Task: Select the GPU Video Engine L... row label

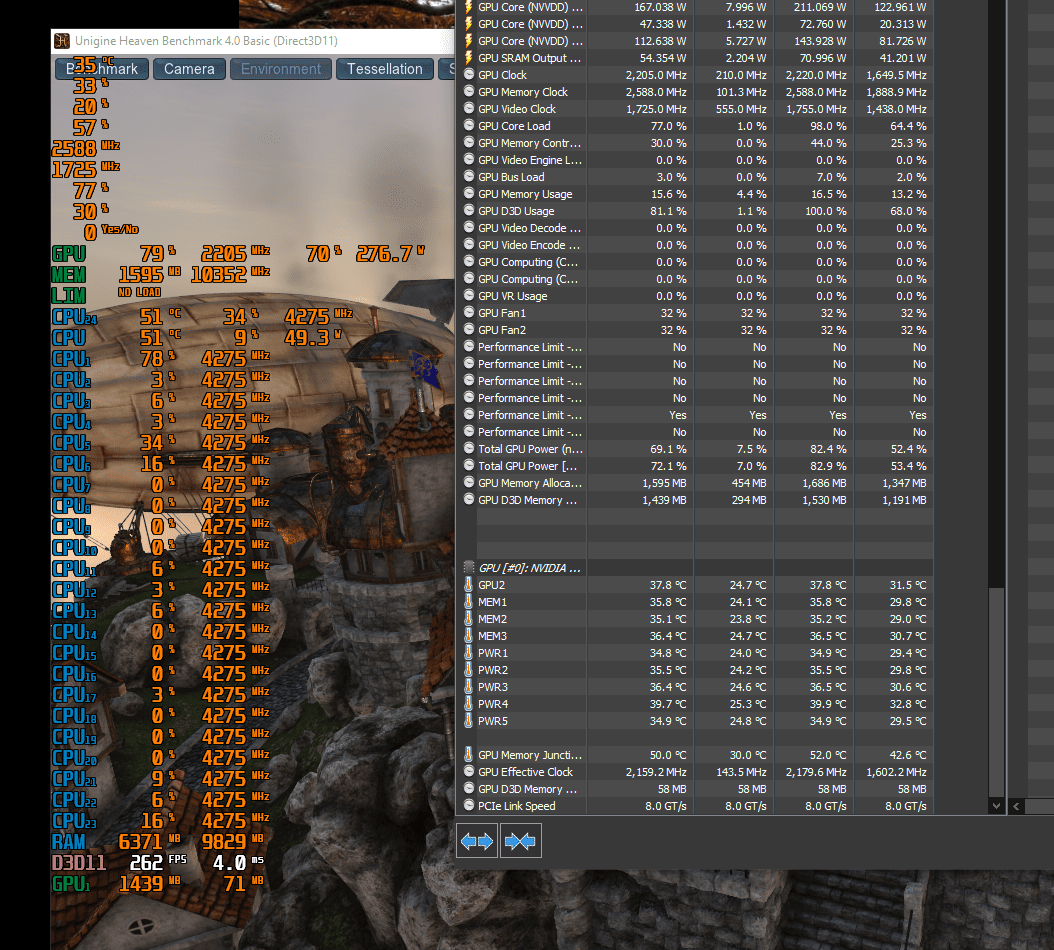Action: 530,160
